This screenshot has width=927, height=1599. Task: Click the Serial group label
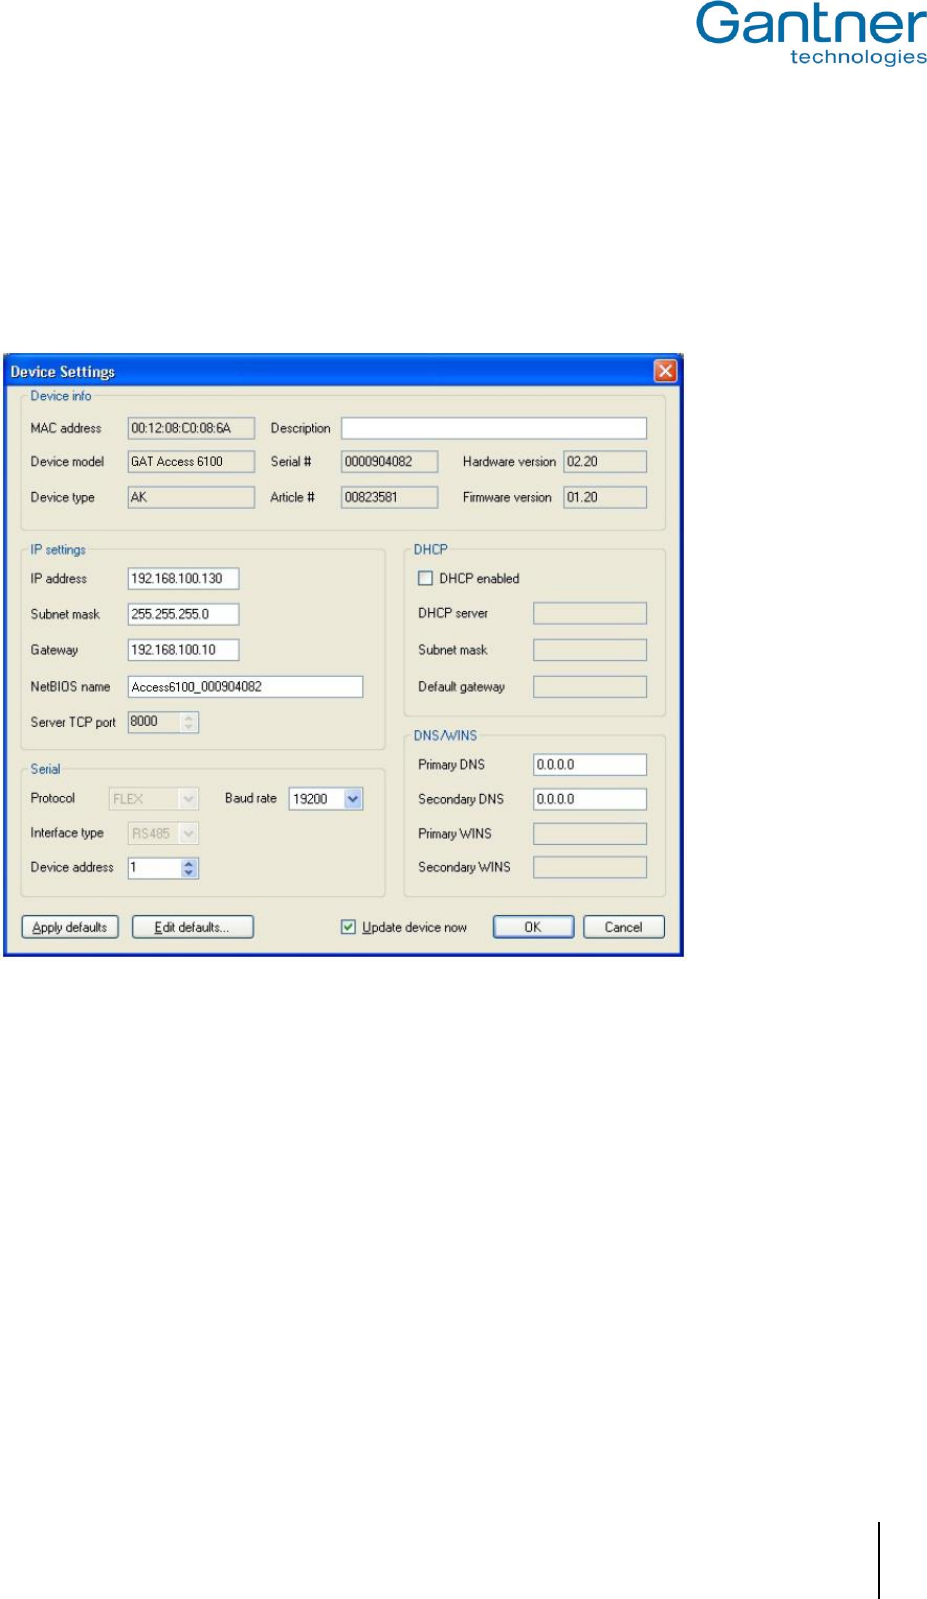click(45, 769)
